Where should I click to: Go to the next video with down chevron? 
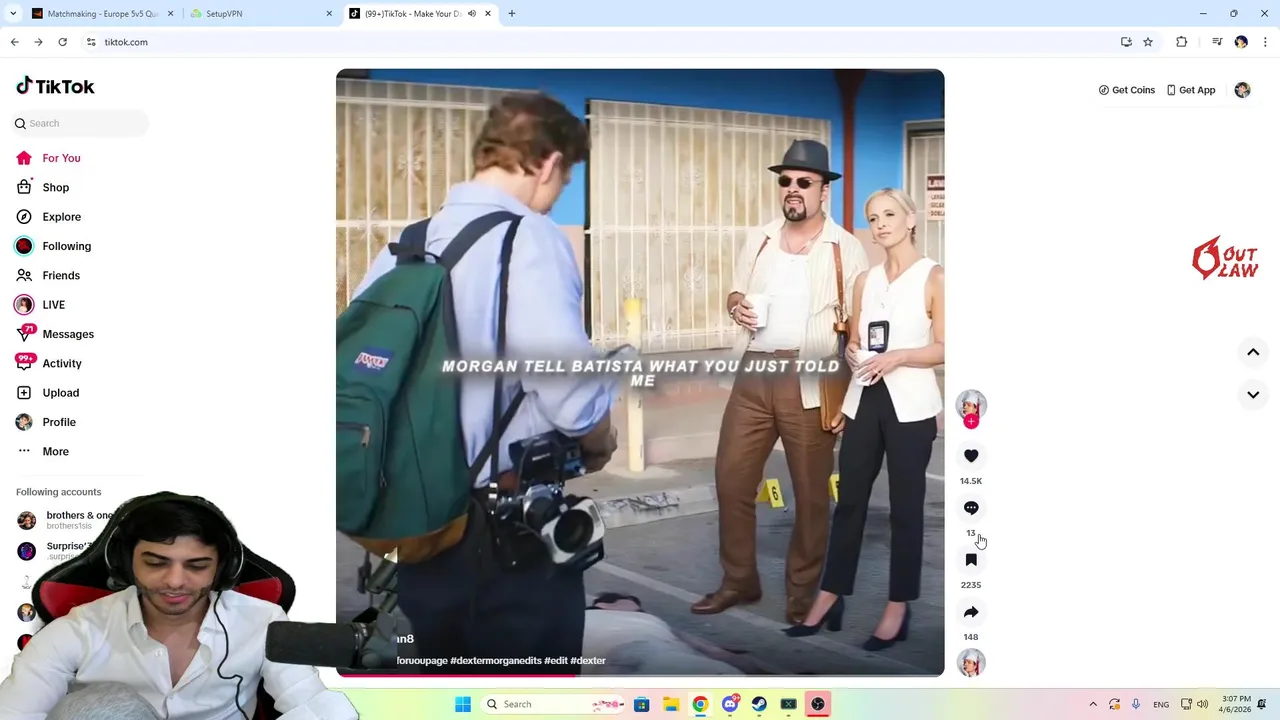coord(1253,395)
